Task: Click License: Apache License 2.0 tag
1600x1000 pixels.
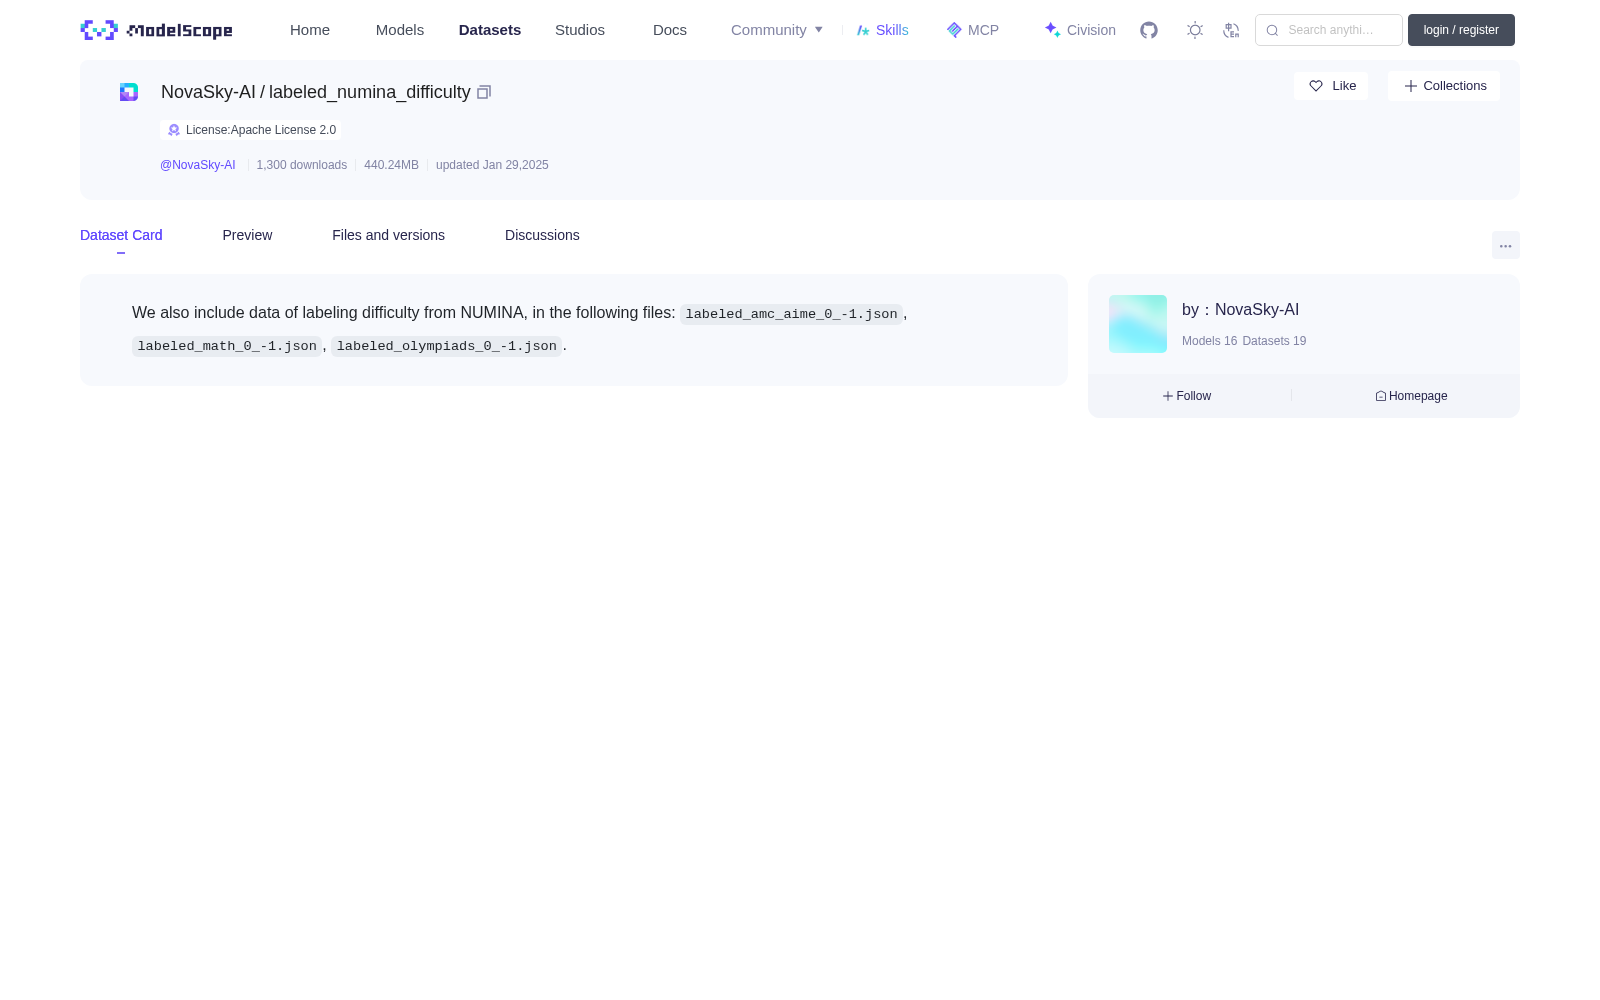Action: click(251, 130)
